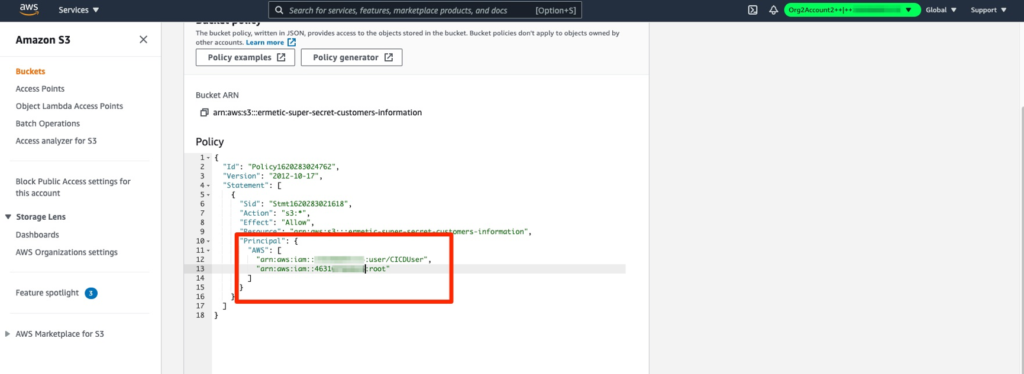Open the Global region dropdown
Viewport: 1024px width, 374px height.
pos(941,10)
